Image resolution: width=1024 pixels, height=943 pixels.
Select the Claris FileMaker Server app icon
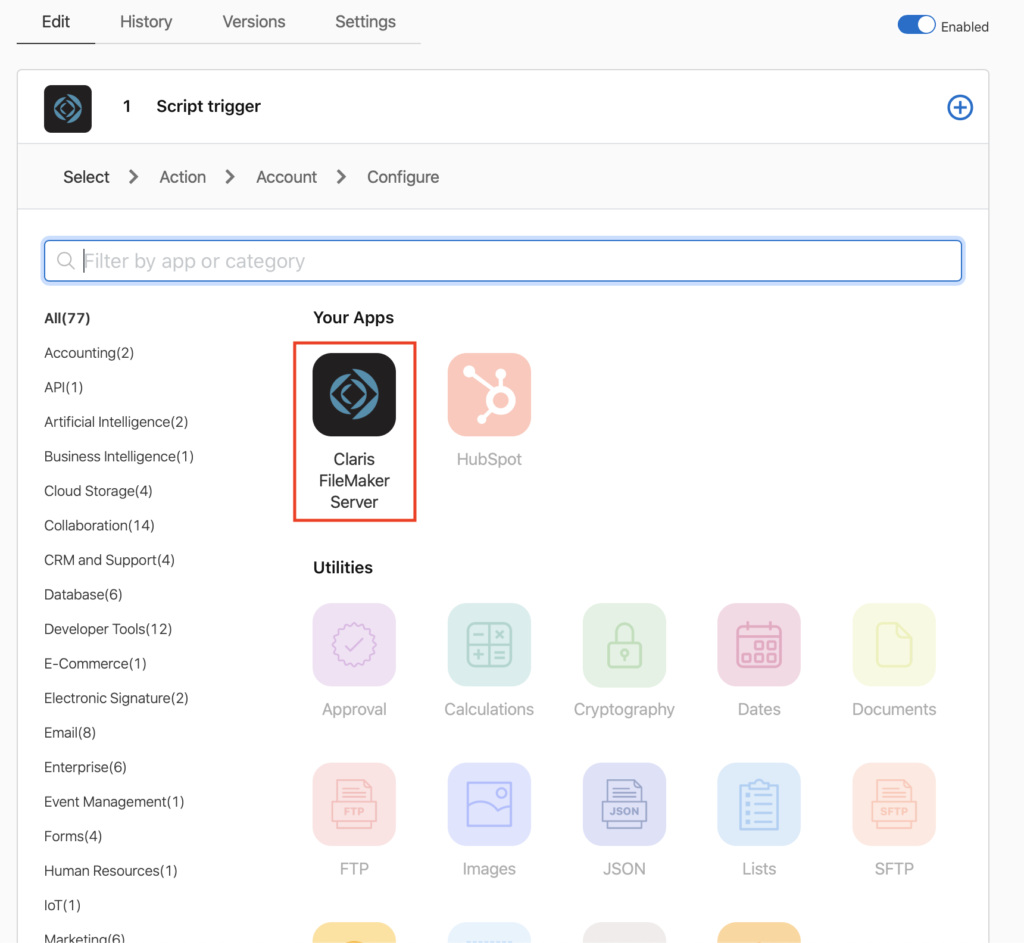coord(354,395)
